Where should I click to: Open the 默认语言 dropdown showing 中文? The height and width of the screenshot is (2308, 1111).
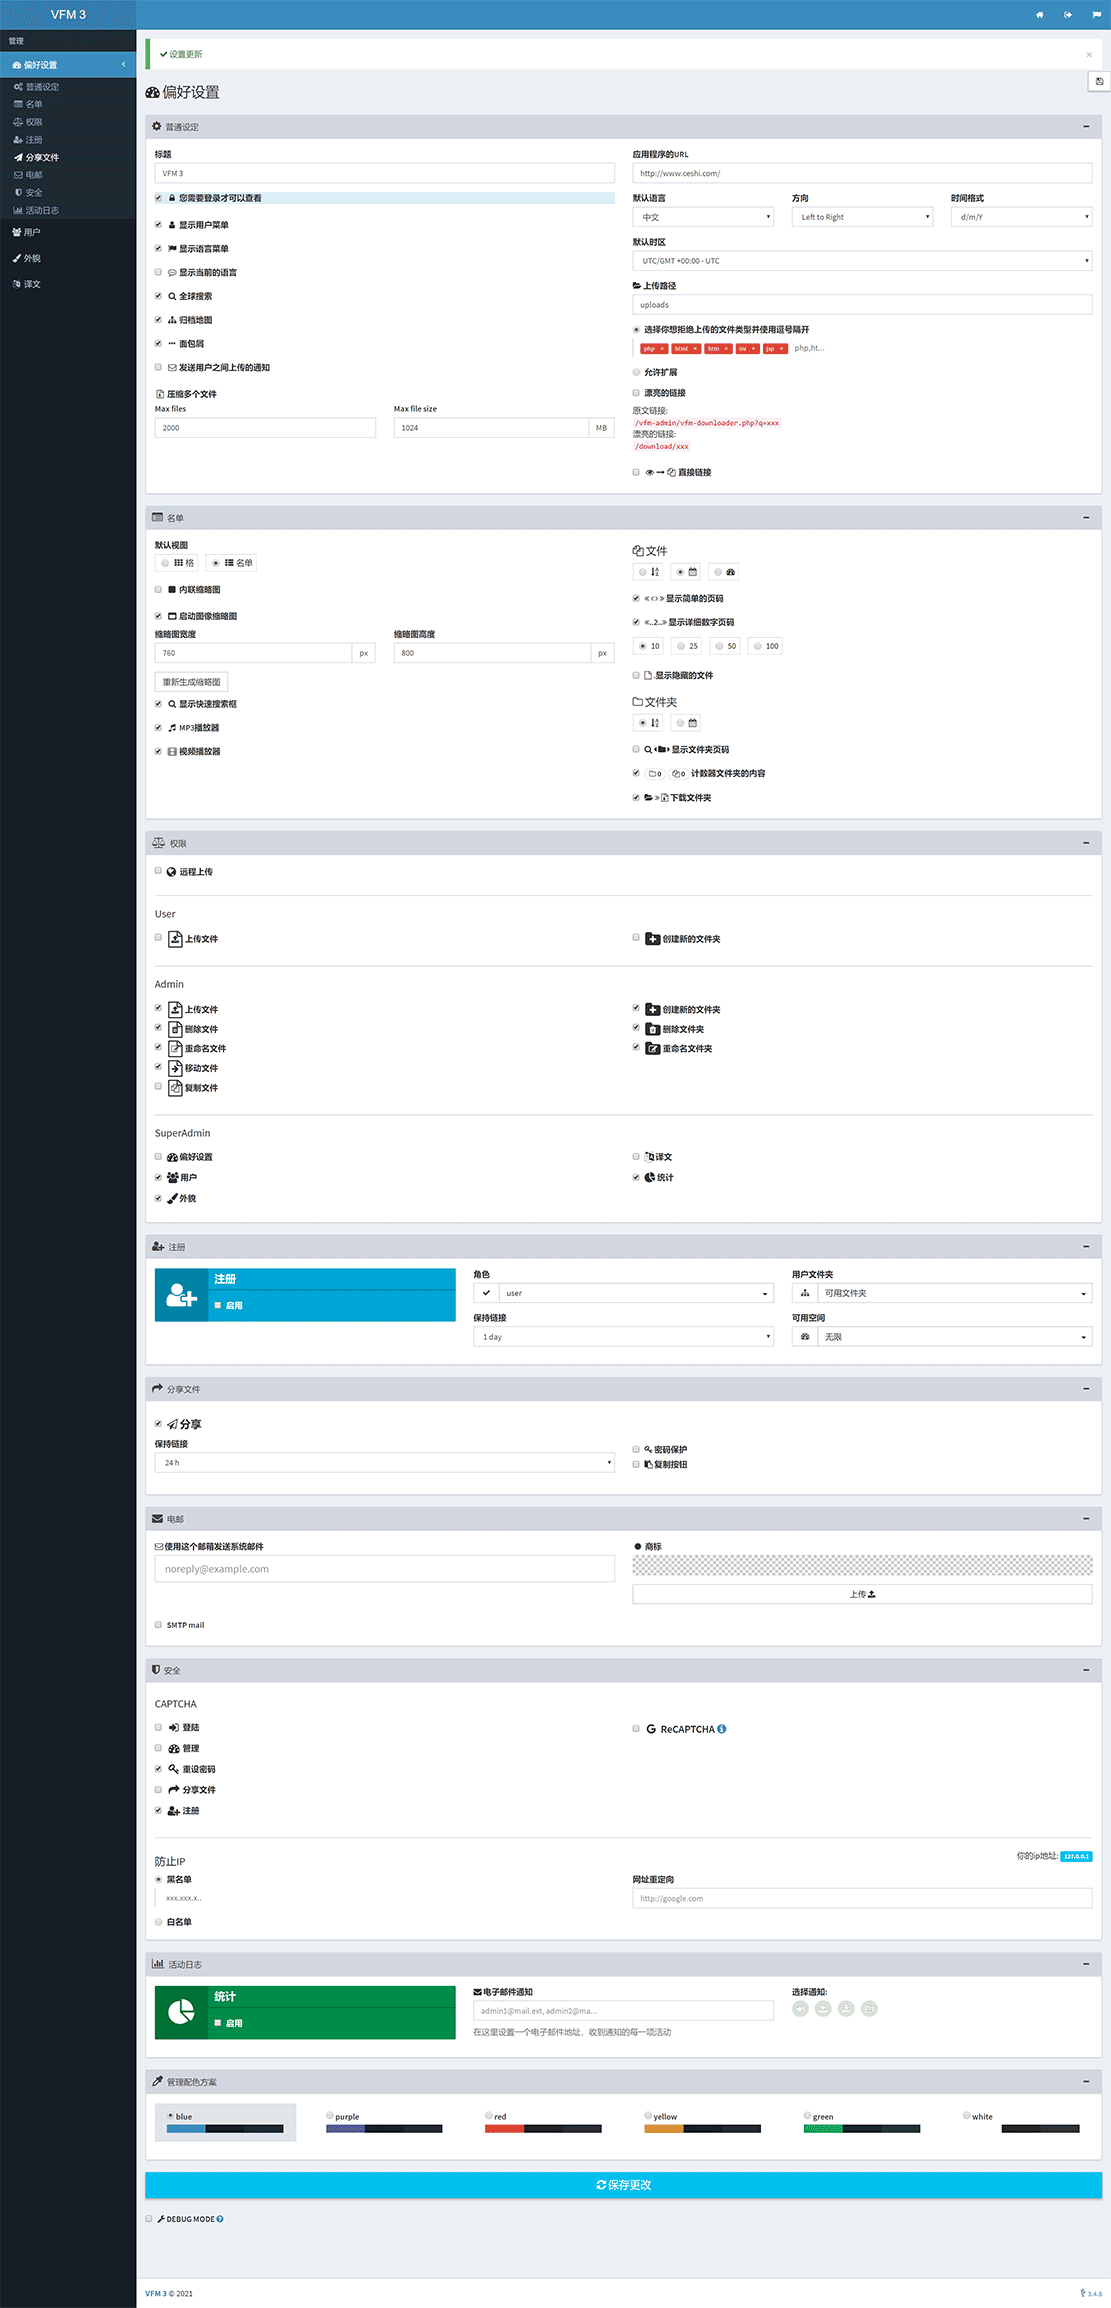703,217
